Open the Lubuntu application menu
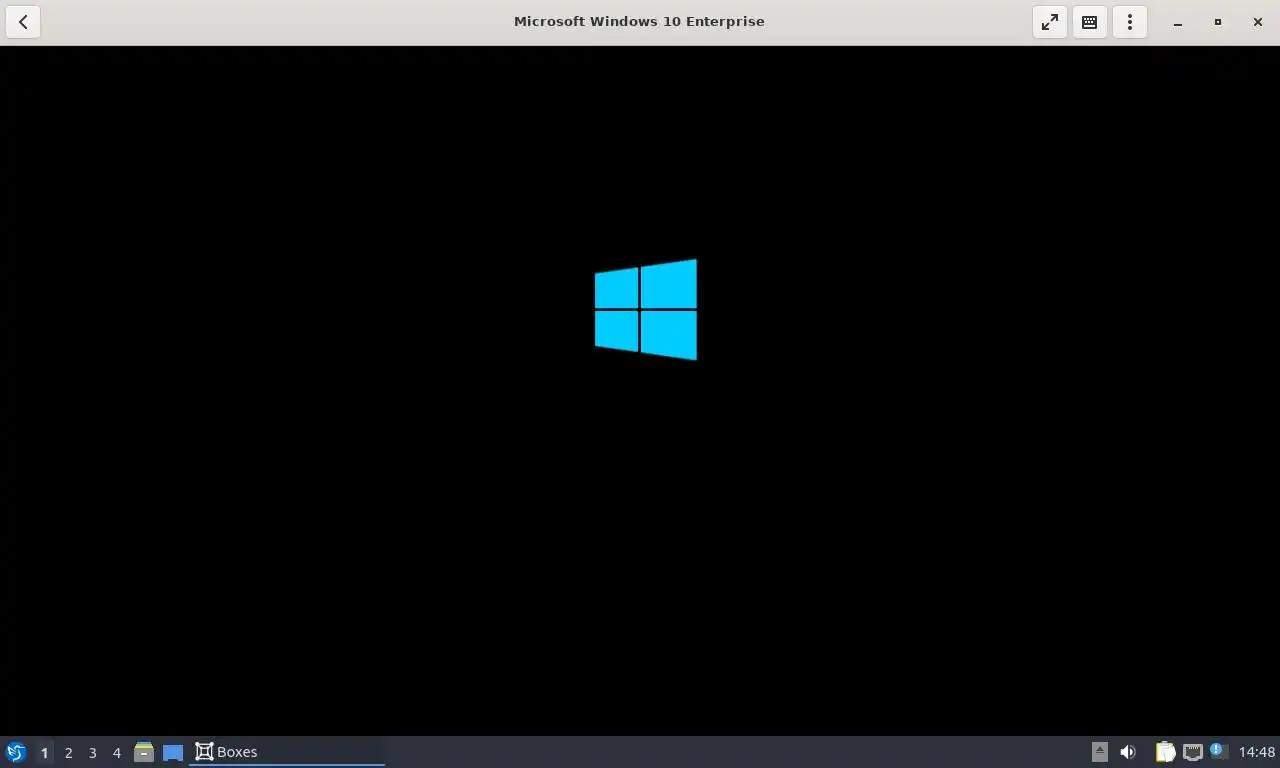 (16, 752)
